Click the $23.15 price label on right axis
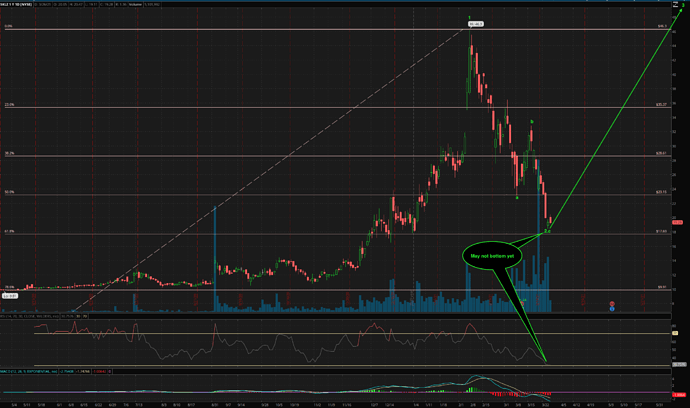The height and width of the screenshot is (408, 690). pyautogui.click(x=661, y=192)
